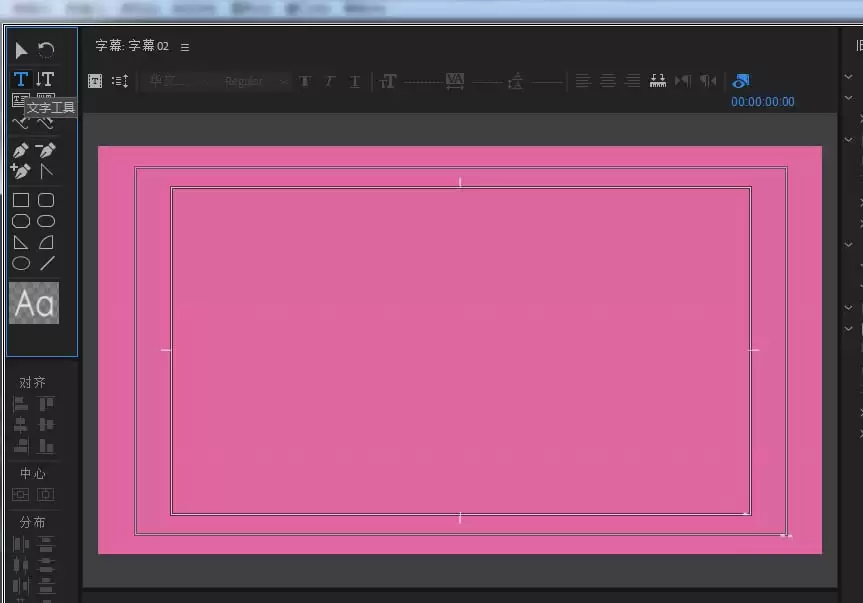Select the Rotation tool
This screenshot has height=603, width=863.
point(46,50)
